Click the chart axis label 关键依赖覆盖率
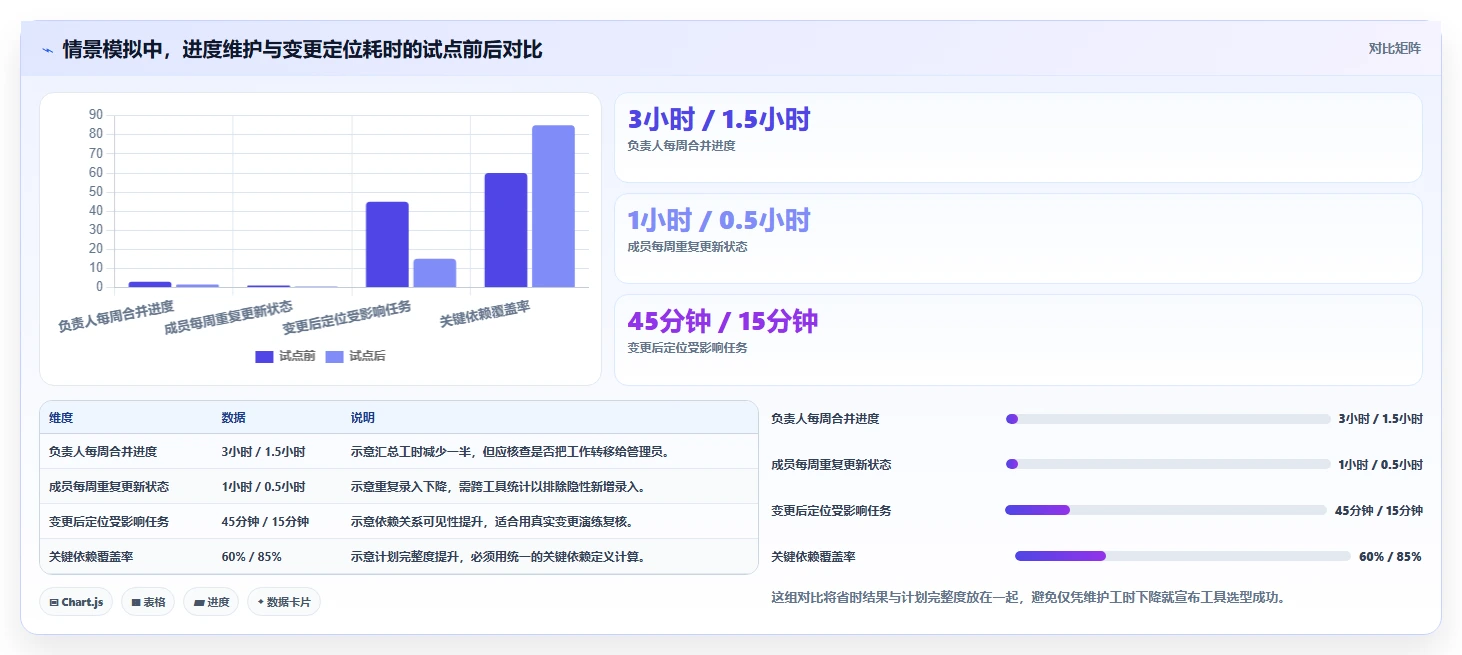Image resolution: width=1462 pixels, height=655 pixels. 485,314
